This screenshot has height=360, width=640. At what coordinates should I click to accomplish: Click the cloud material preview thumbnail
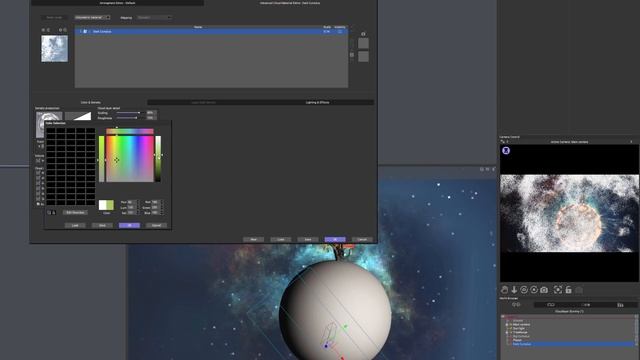coord(54,49)
